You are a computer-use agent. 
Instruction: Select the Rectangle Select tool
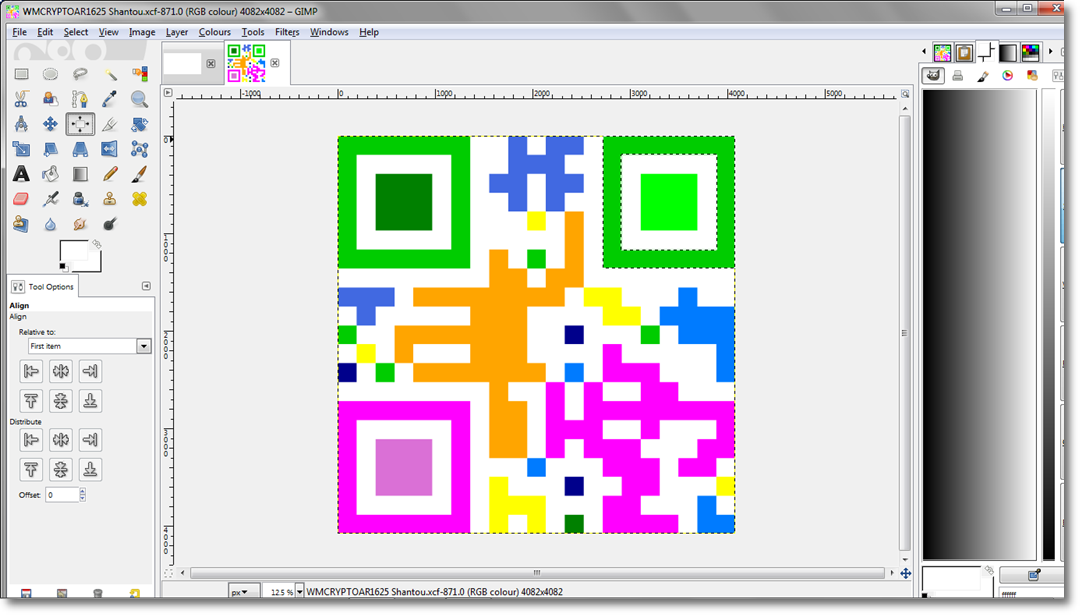pyautogui.click(x=21, y=74)
